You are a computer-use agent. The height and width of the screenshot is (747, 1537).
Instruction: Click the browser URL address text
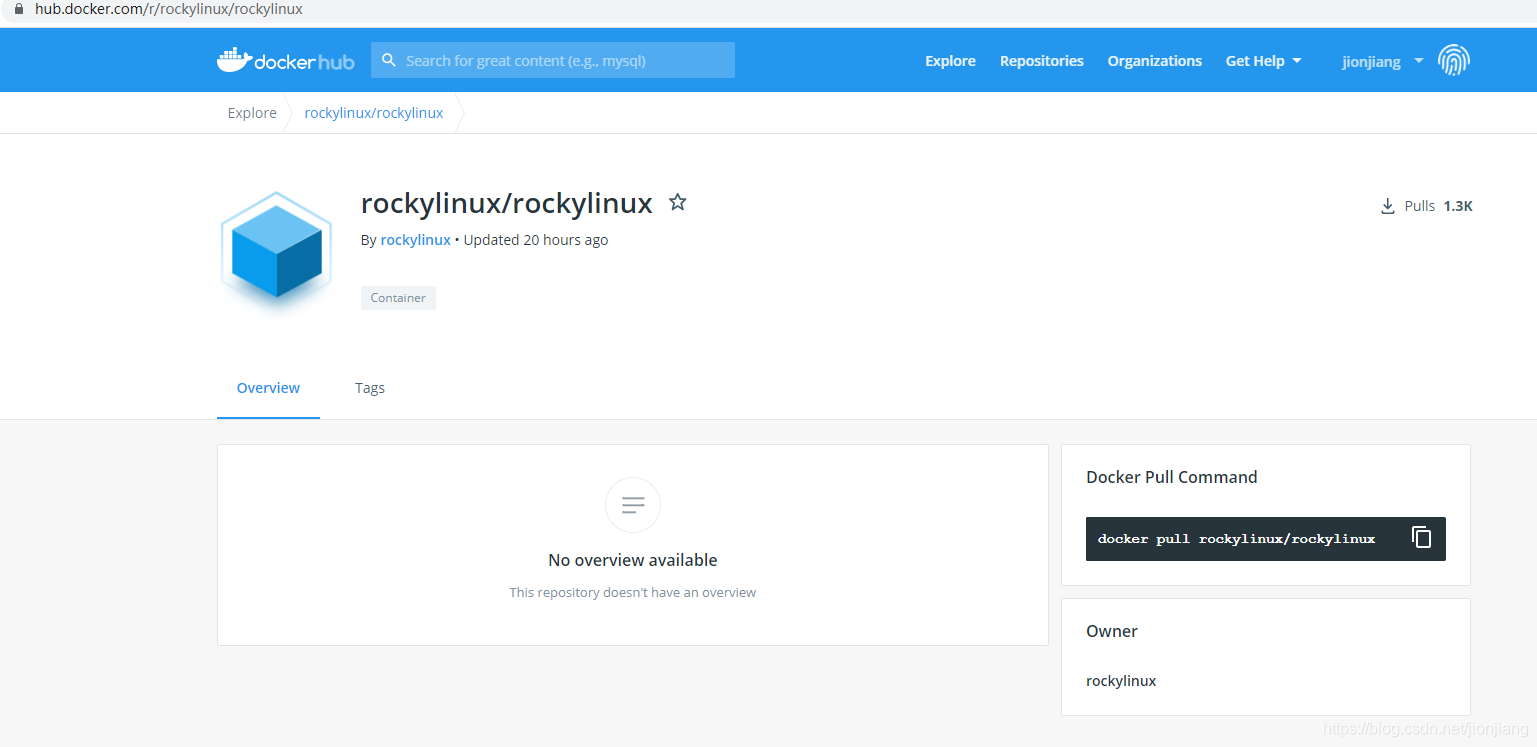169,9
